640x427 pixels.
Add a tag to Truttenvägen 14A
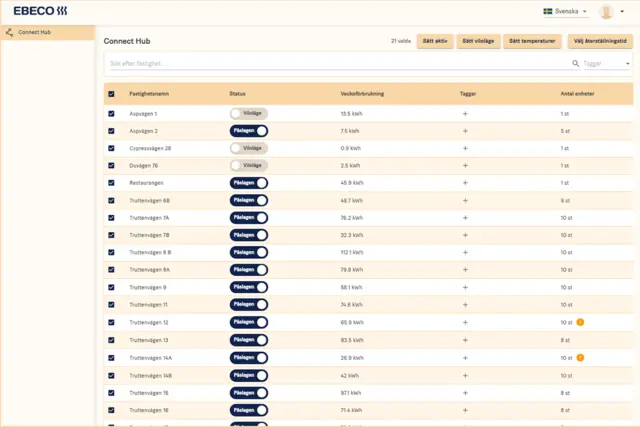click(465, 358)
